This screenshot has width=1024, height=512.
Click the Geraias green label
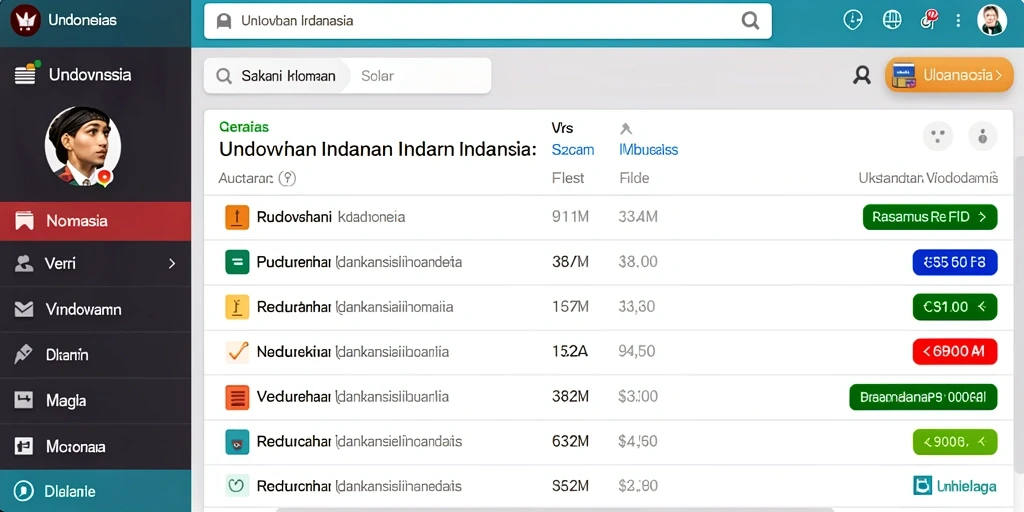(x=244, y=127)
